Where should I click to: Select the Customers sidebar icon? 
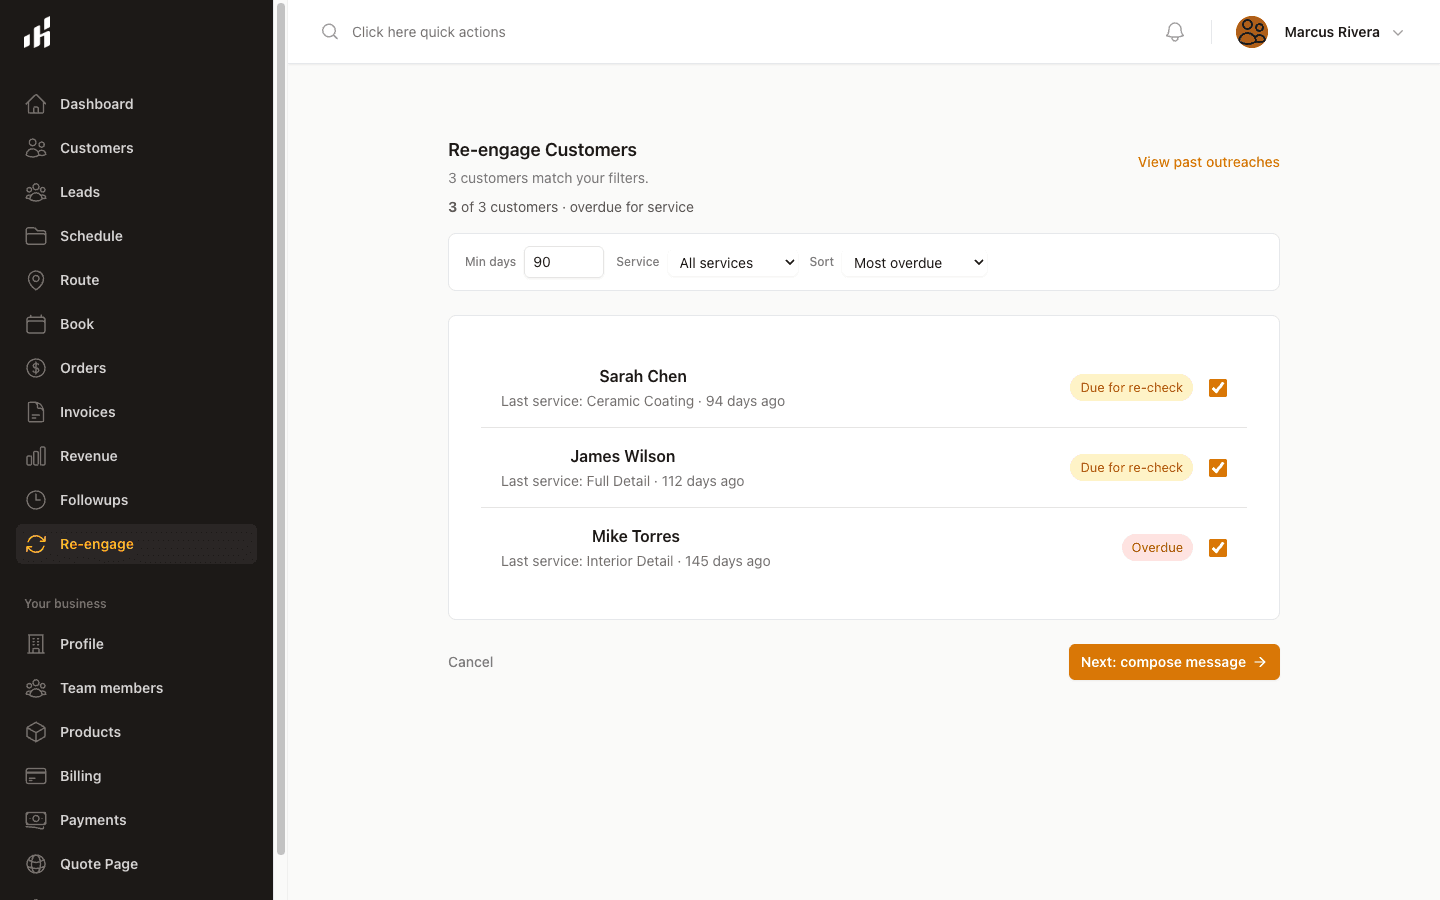(x=36, y=148)
